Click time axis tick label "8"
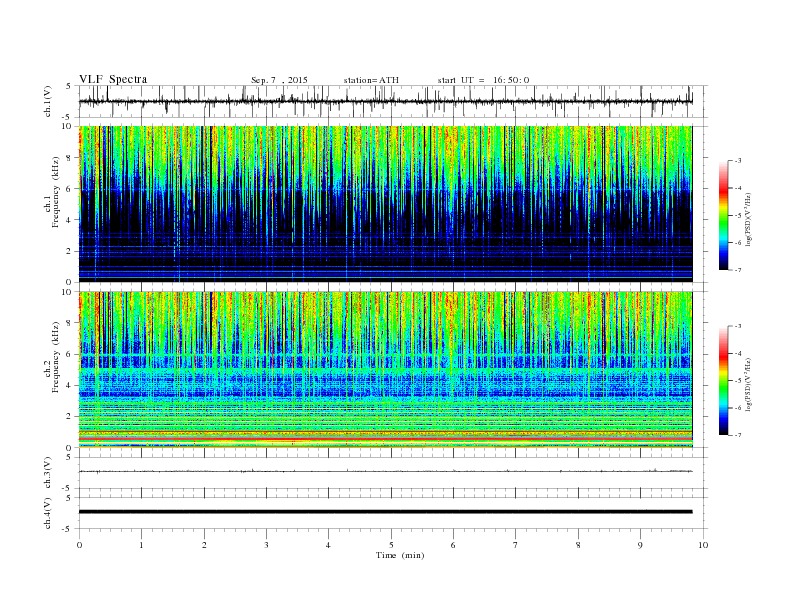The width and height of the screenshot is (792, 612). [578, 545]
